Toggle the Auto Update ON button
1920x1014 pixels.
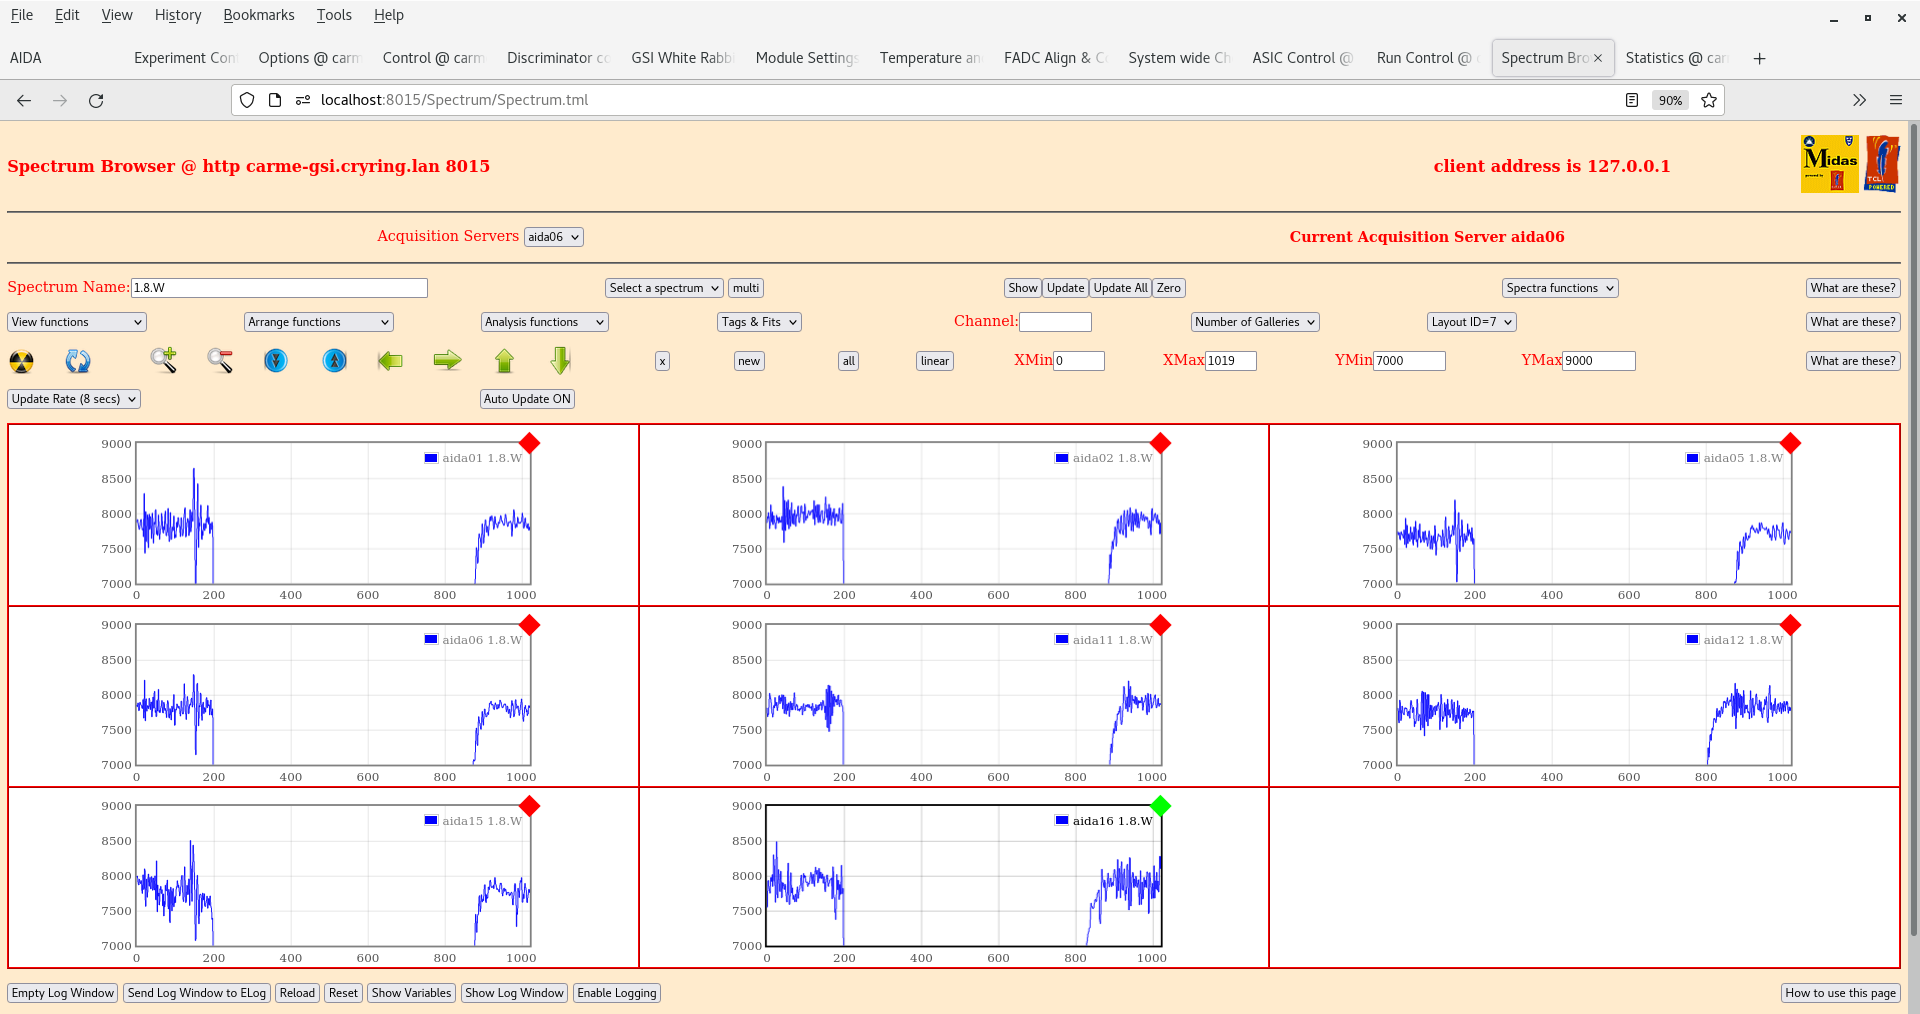pyautogui.click(x=527, y=399)
